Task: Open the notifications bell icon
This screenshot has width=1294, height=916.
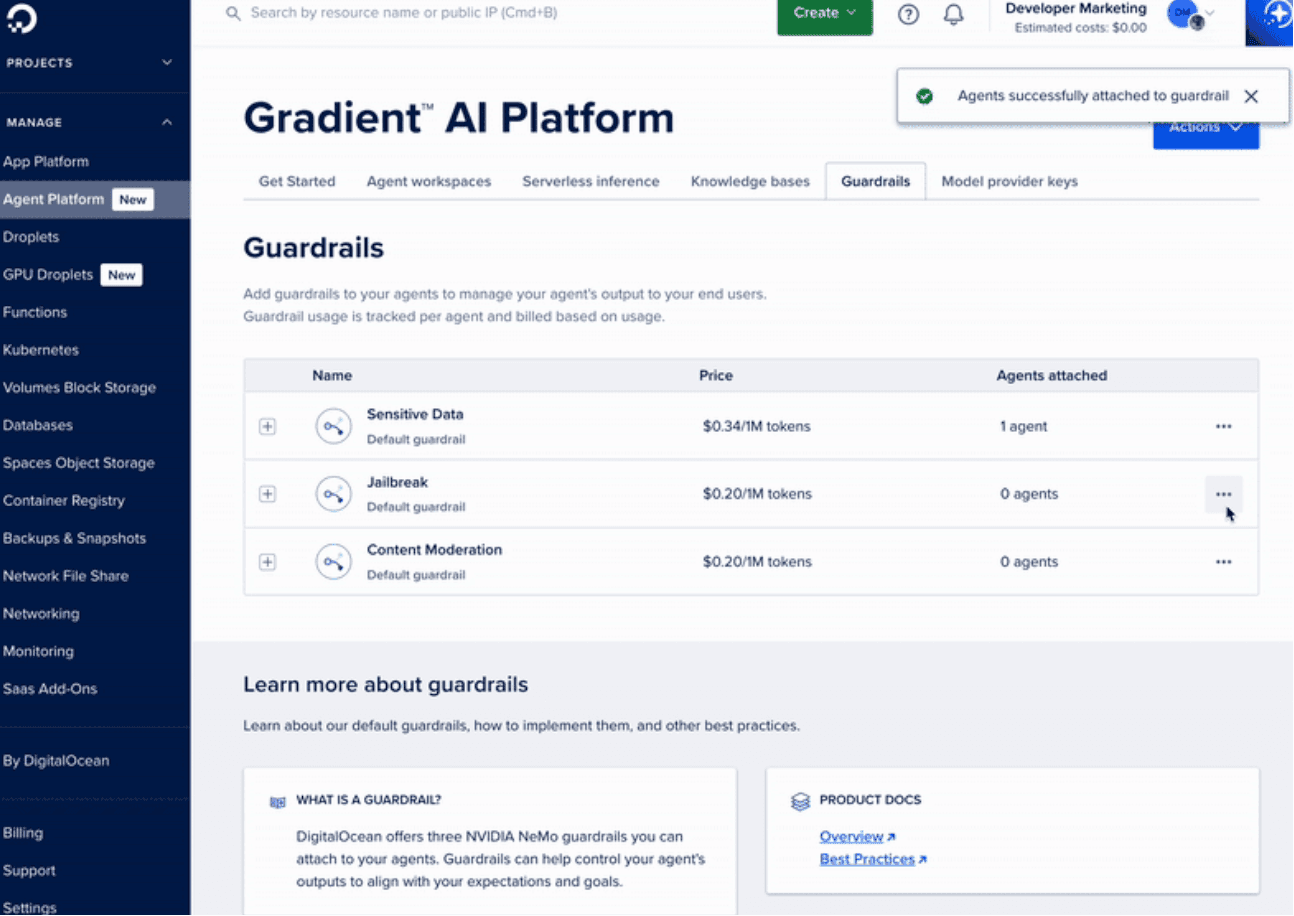Action: tap(954, 14)
